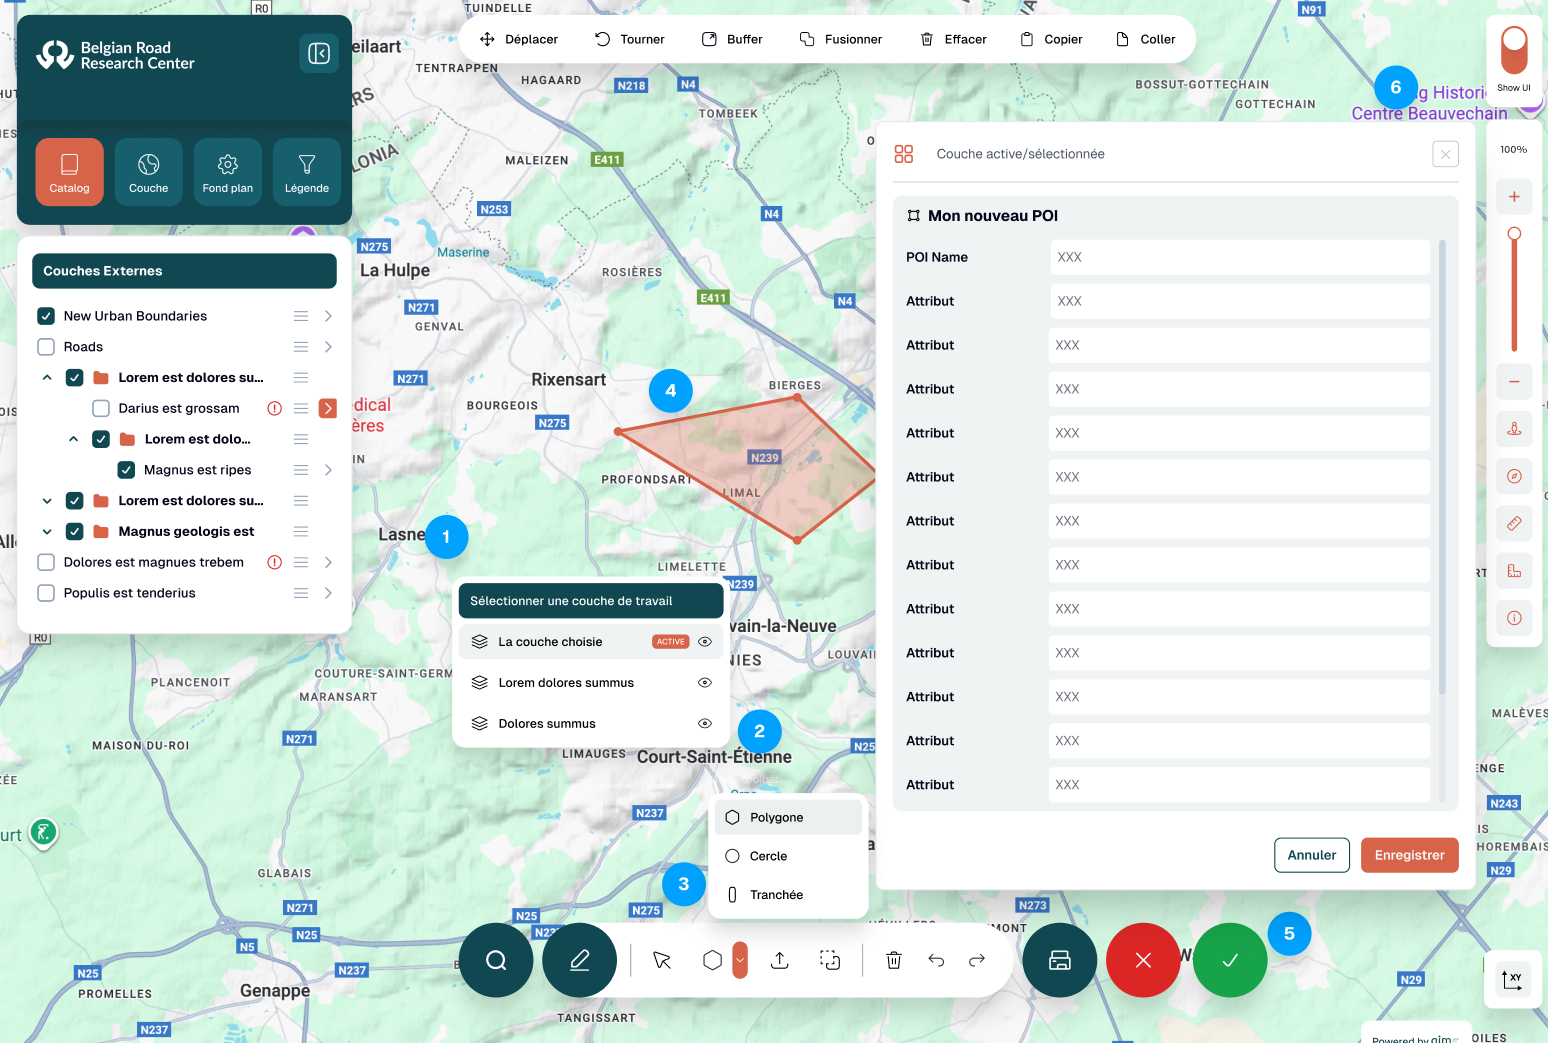The height and width of the screenshot is (1043, 1548).
Task: Select Cercle from shape menu
Action: point(768,856)
